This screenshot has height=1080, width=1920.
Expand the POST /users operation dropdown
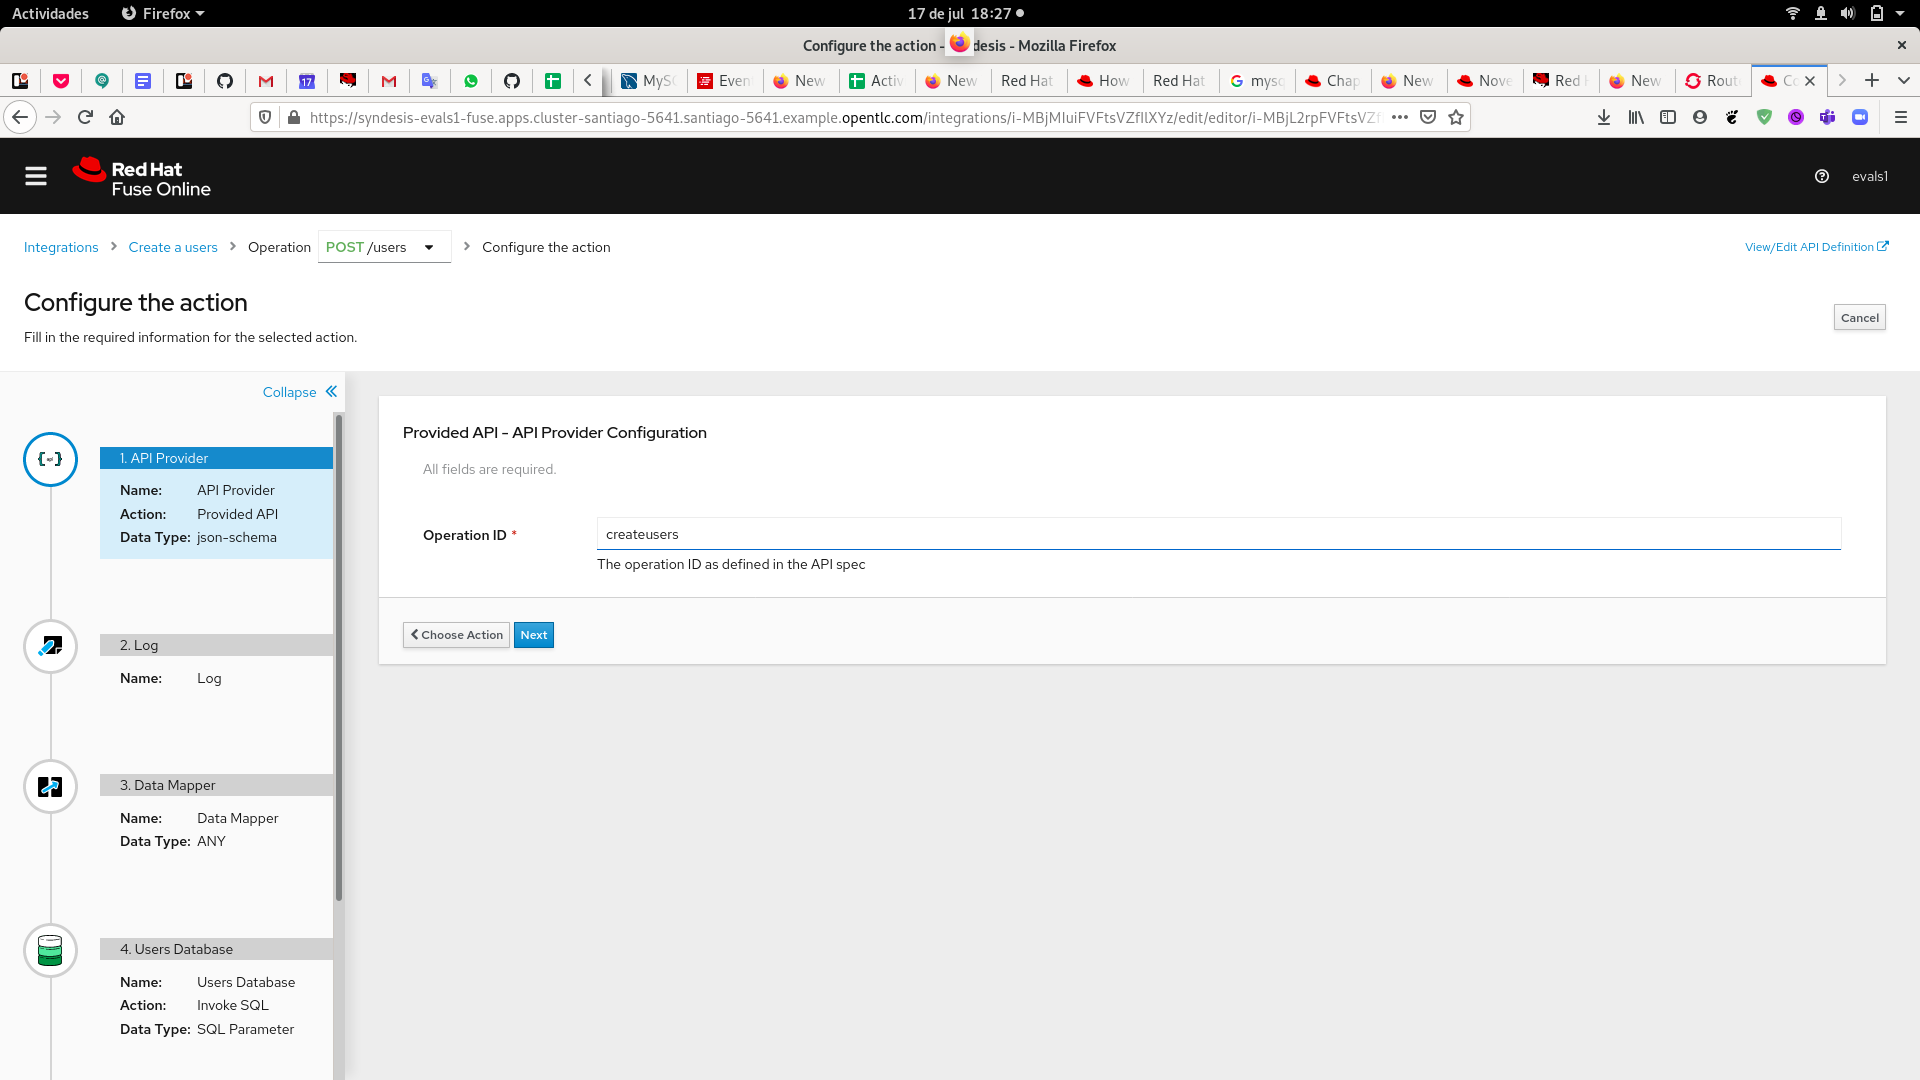(x=429, y=248)
